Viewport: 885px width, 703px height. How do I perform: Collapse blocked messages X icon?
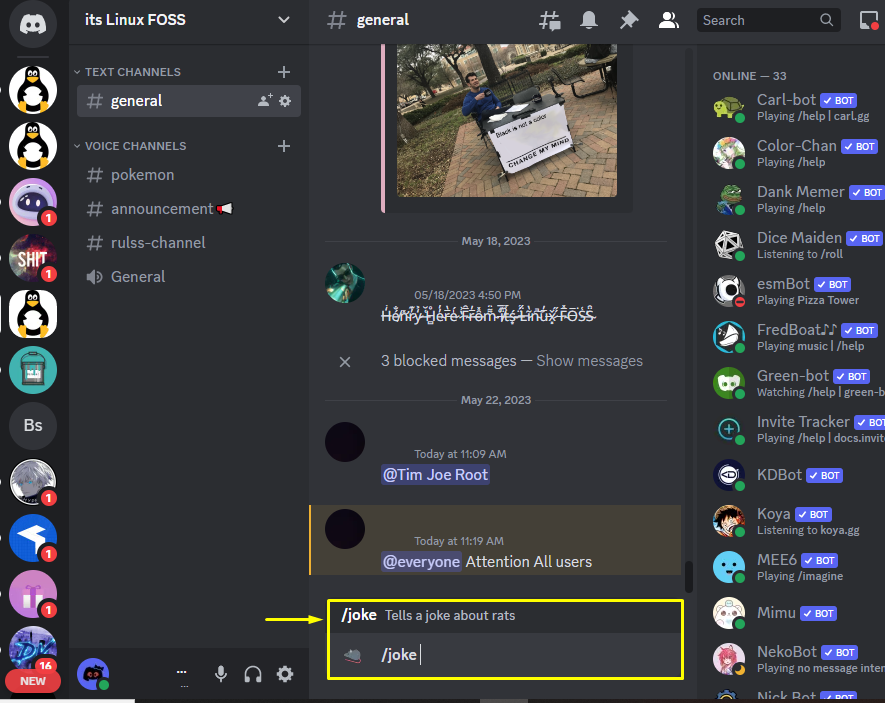point(345,362)
